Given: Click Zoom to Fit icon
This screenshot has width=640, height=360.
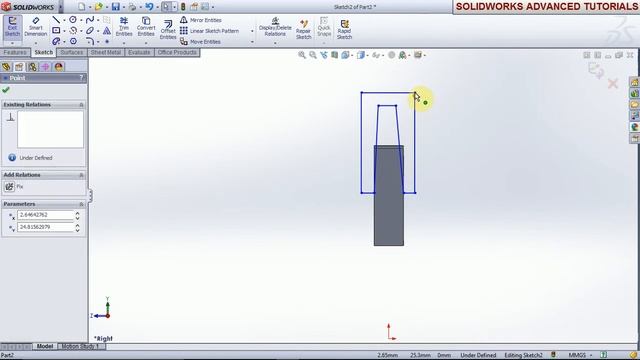Looking at the screenshot, I should coord(302,55).
